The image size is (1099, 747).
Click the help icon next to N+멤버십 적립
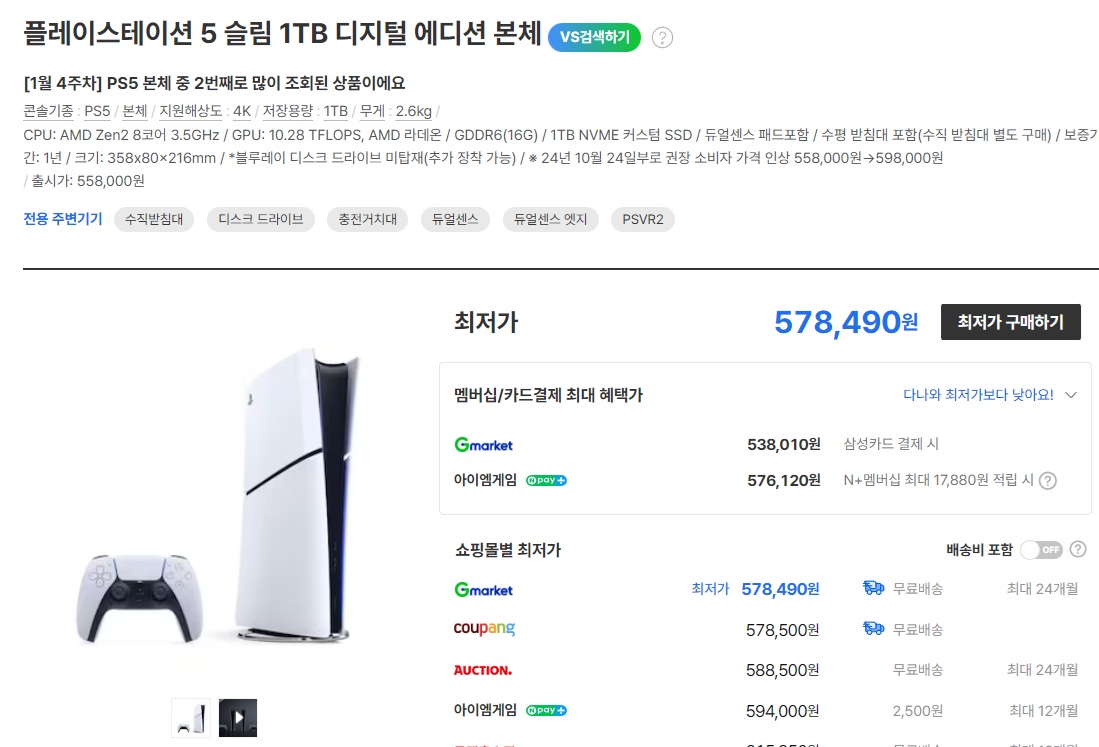pyautogui.click(x=1047, y=481)
